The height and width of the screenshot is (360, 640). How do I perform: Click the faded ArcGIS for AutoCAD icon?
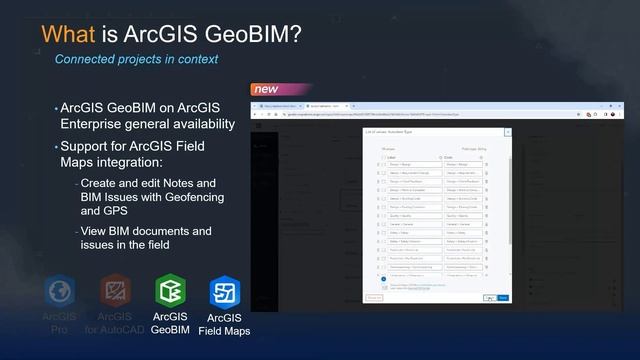click(116, 290)
